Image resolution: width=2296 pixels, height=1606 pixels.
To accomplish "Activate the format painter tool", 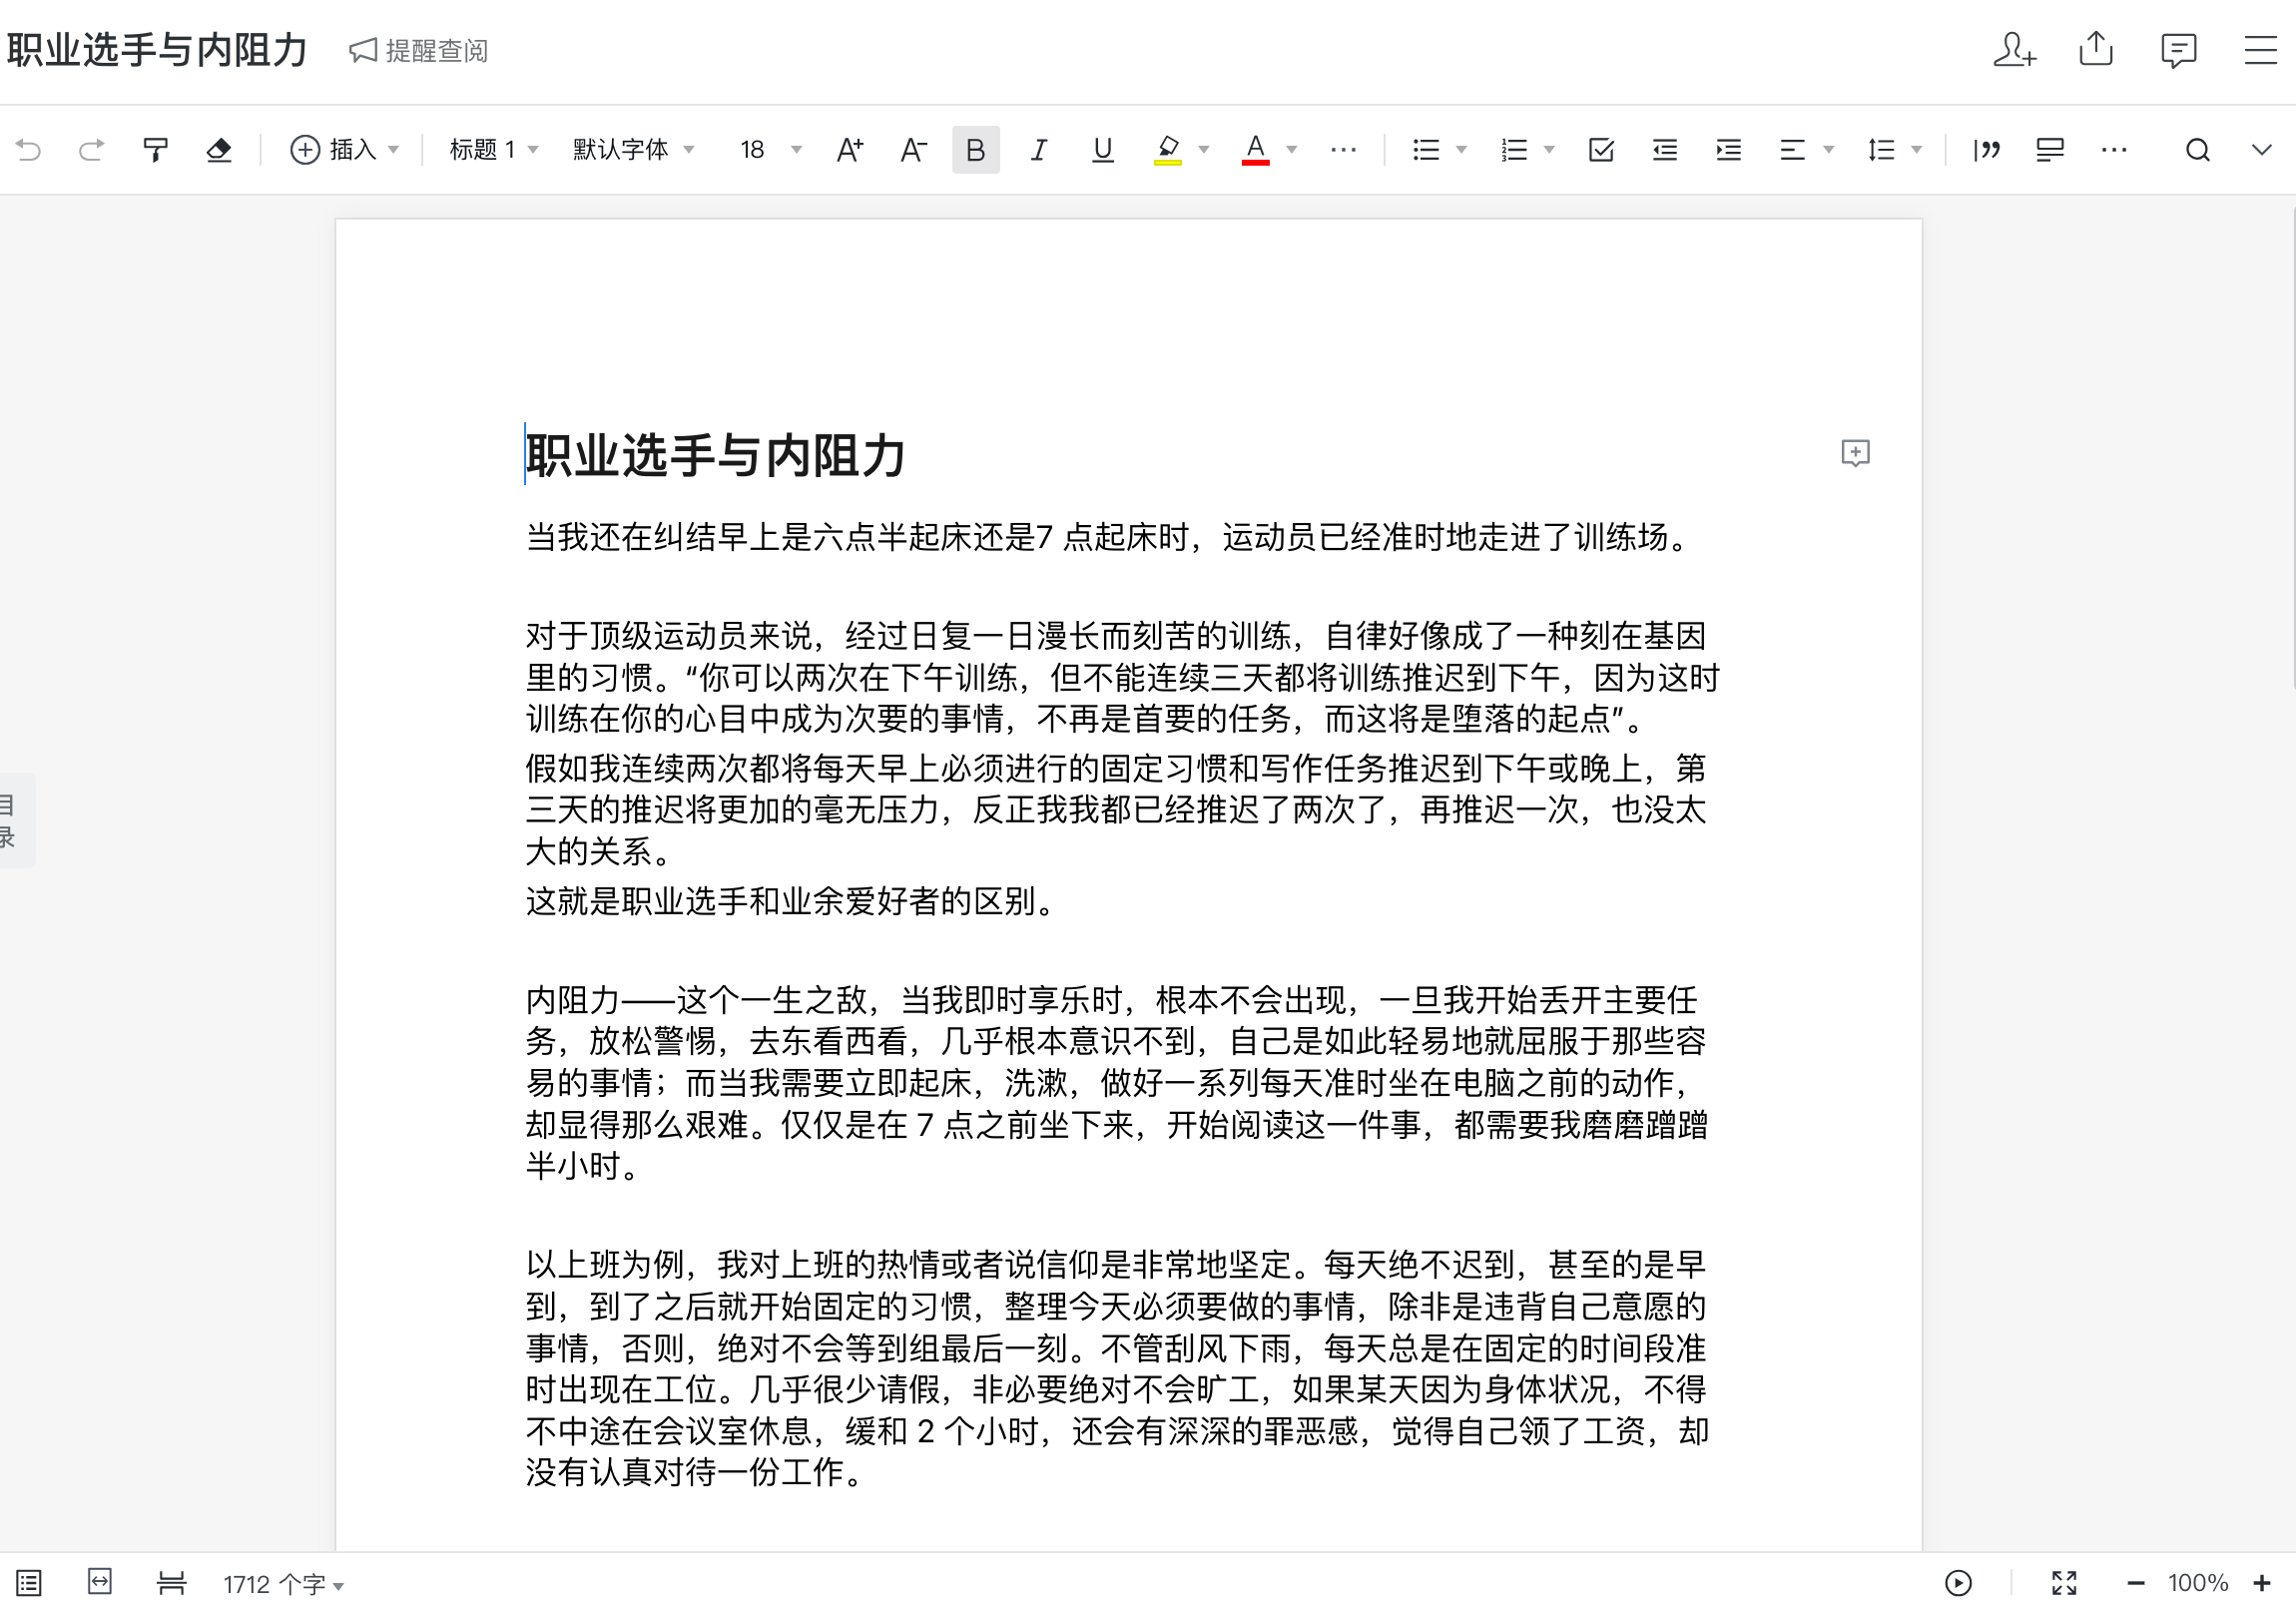I will [x=155, y=150].
